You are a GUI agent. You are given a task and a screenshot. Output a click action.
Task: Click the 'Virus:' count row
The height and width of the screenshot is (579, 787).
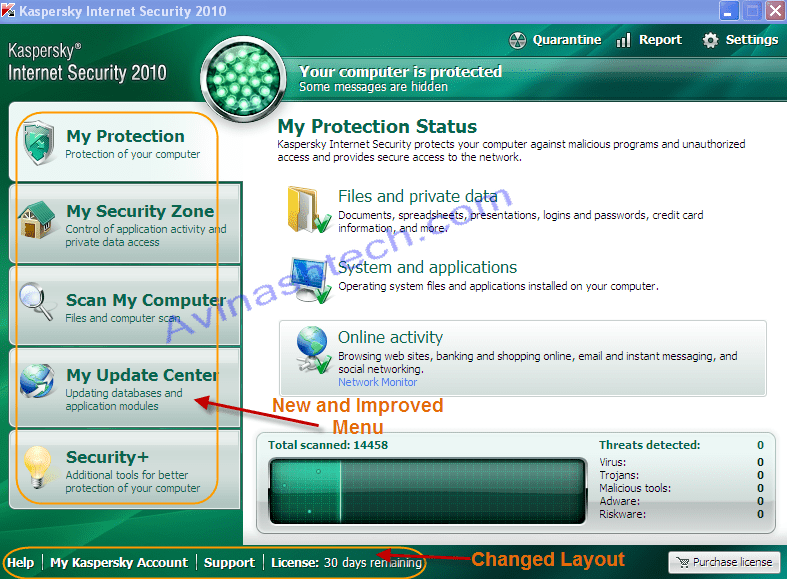(x=682, y=462)
